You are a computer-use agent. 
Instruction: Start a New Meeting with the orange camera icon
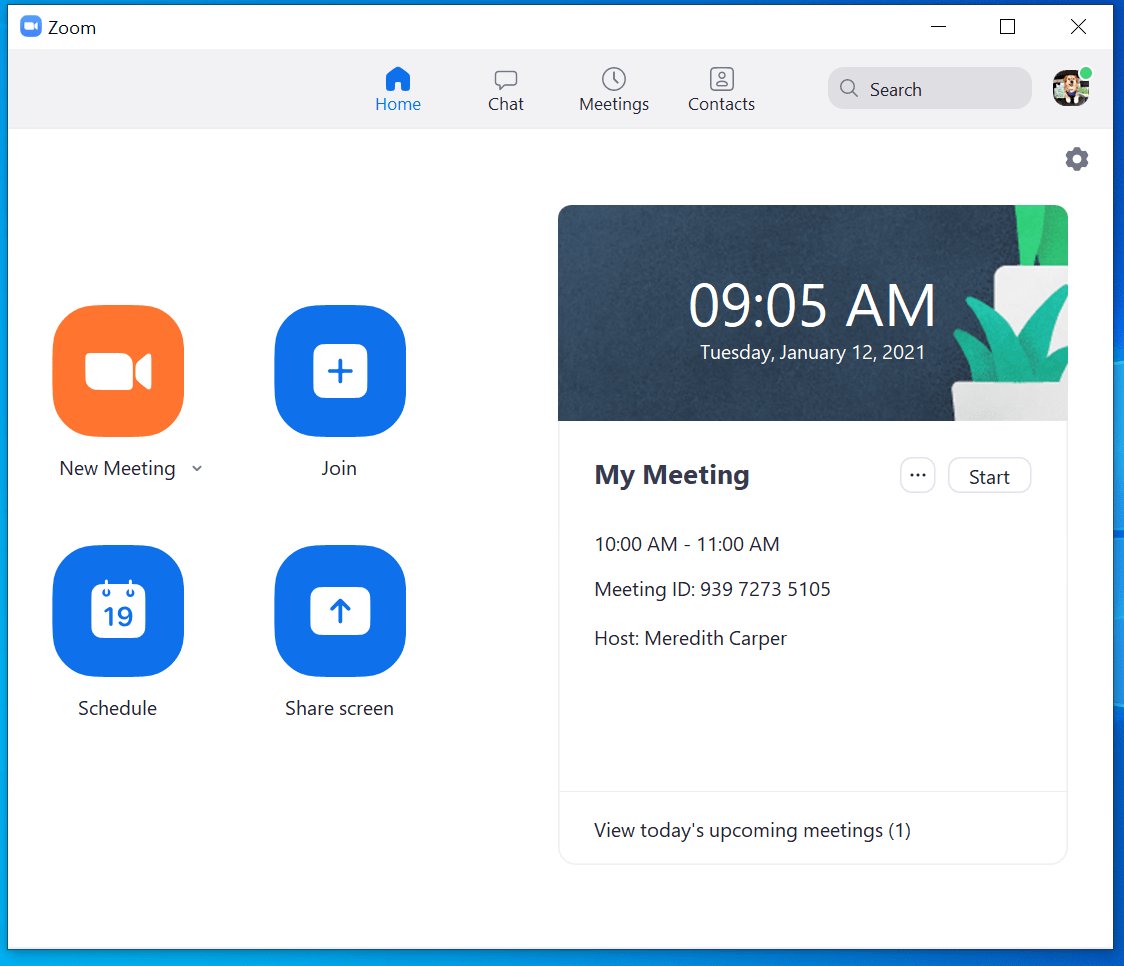[117, 371]
